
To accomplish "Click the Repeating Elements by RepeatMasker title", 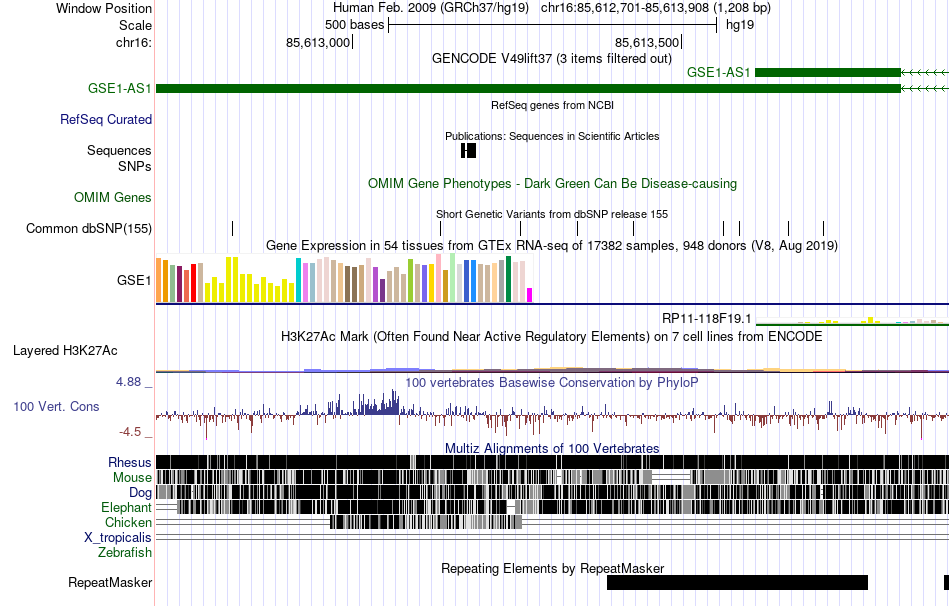I will point(552,568).
